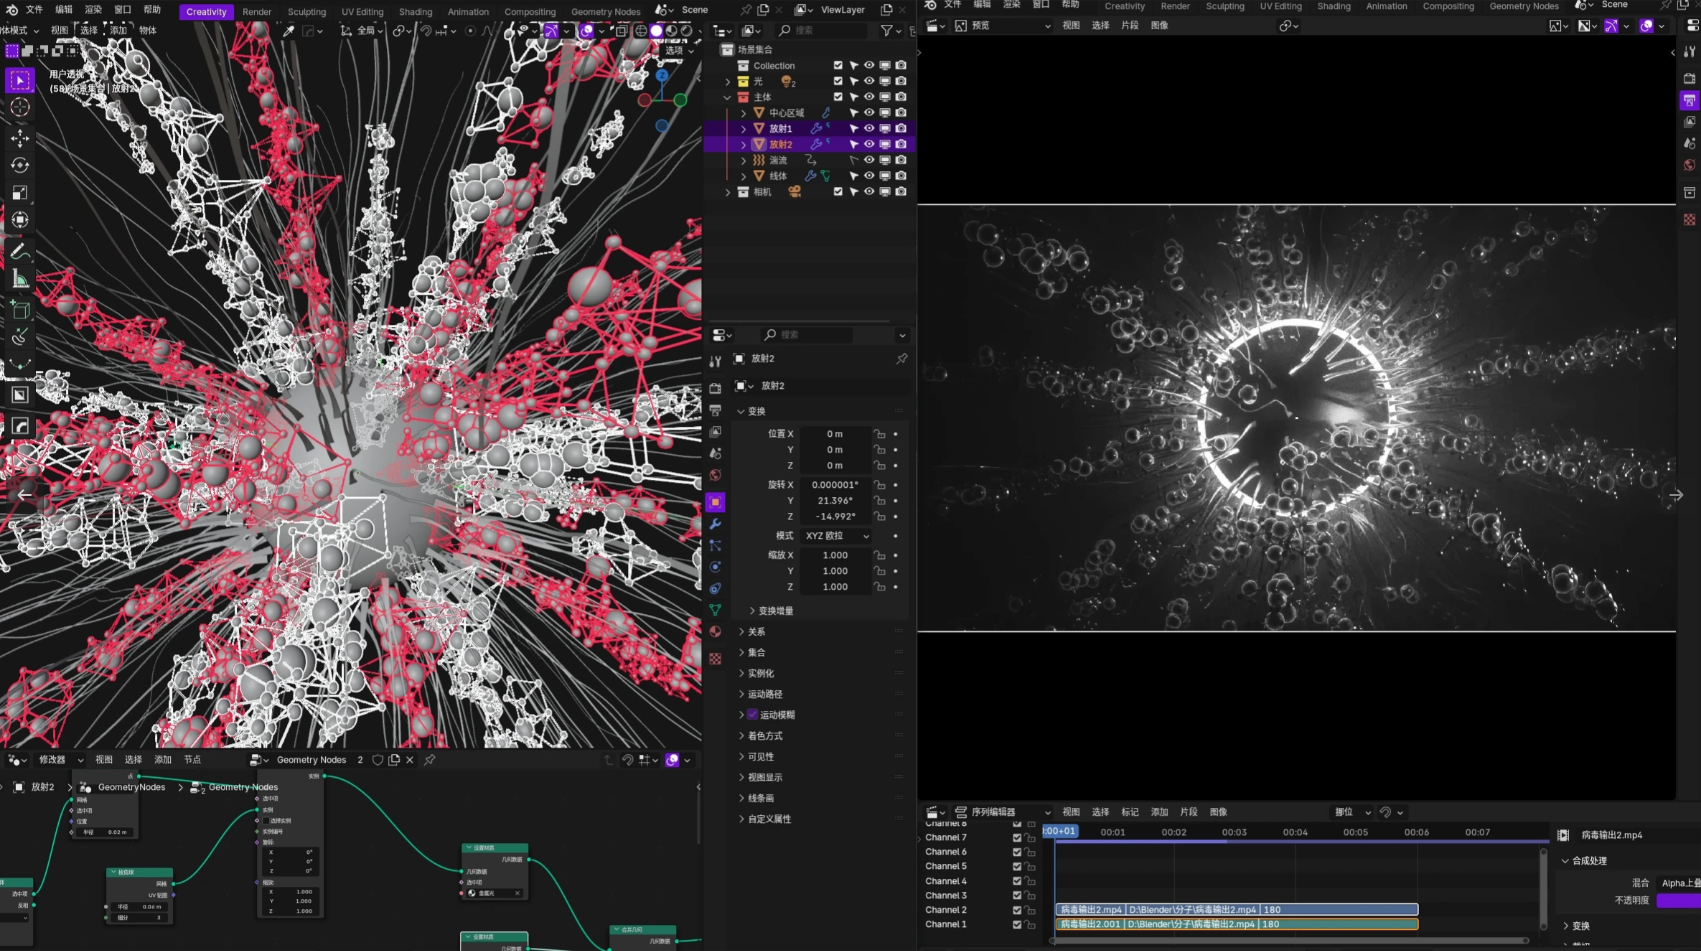Screen dimensions: 1701x951
Task: Open the World properties tab
Action: (715, 475)
